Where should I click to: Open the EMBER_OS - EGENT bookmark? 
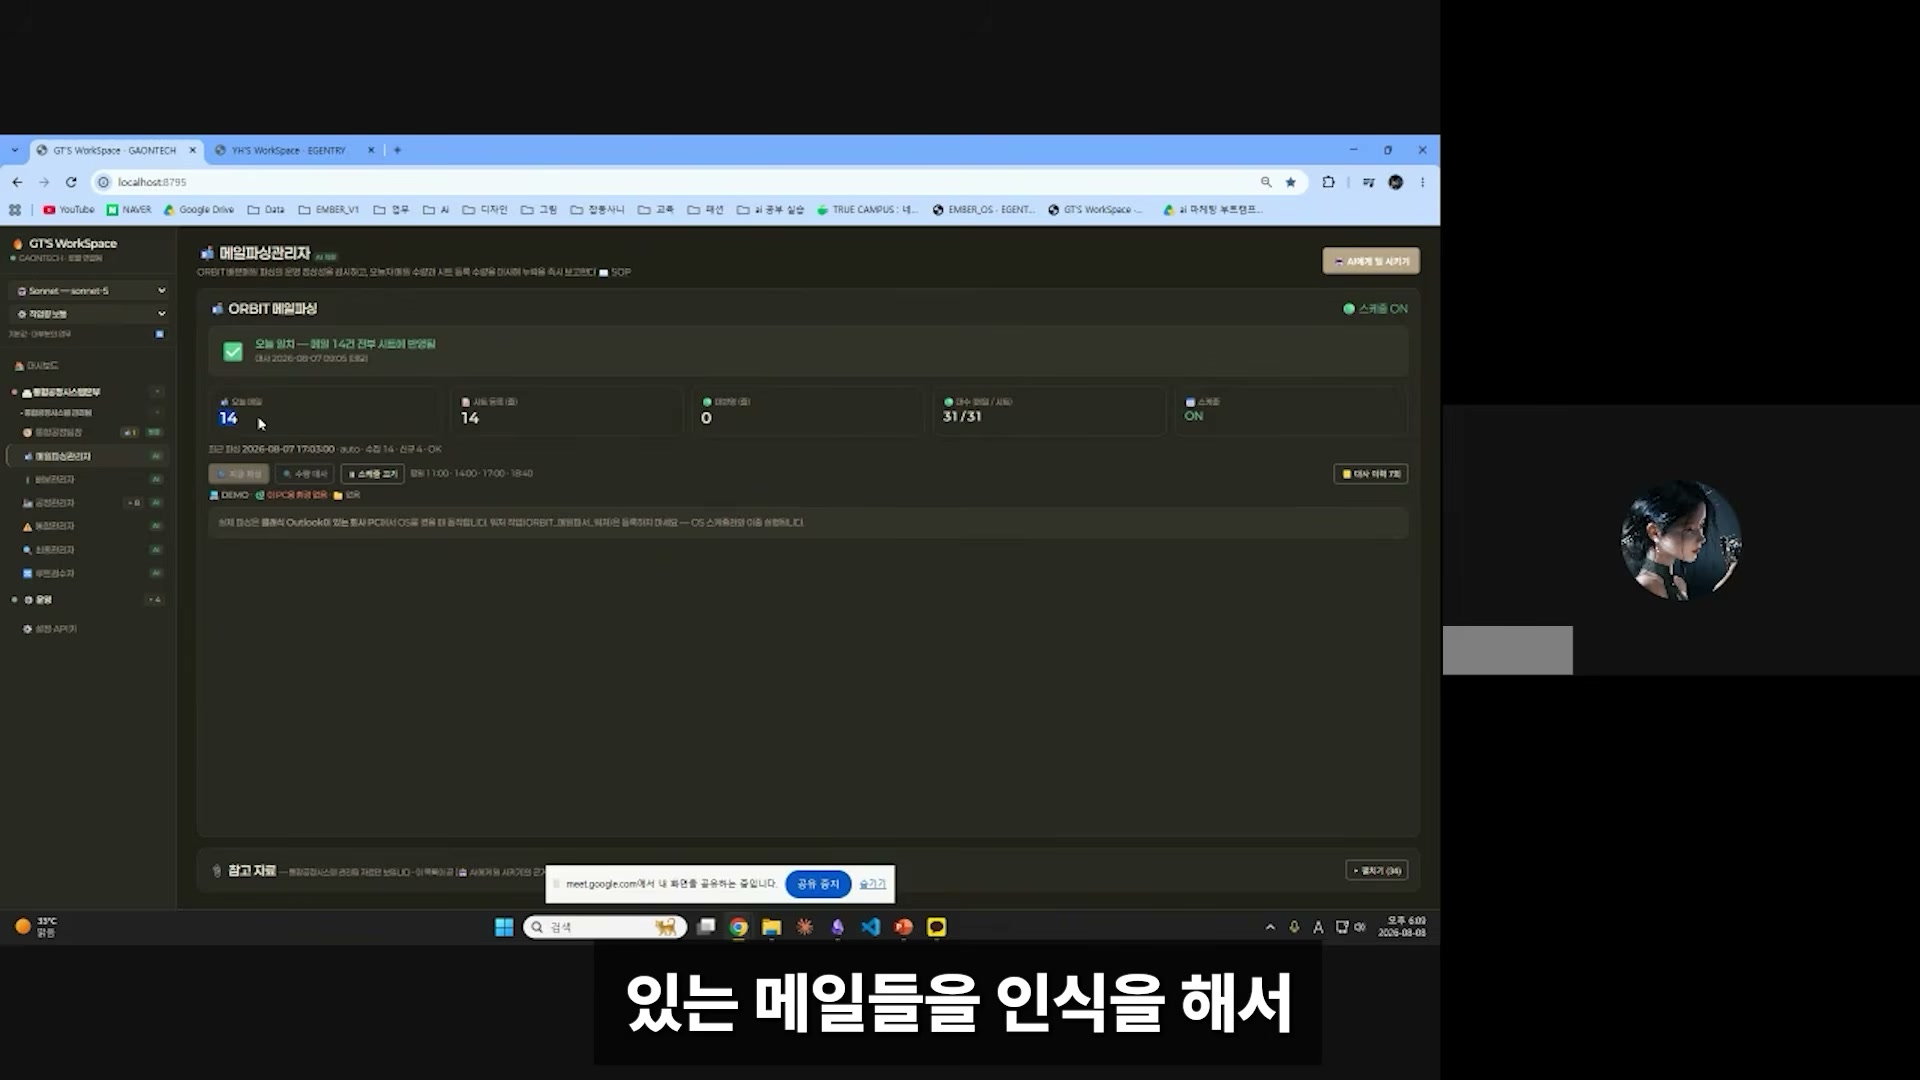click(984, 210)
